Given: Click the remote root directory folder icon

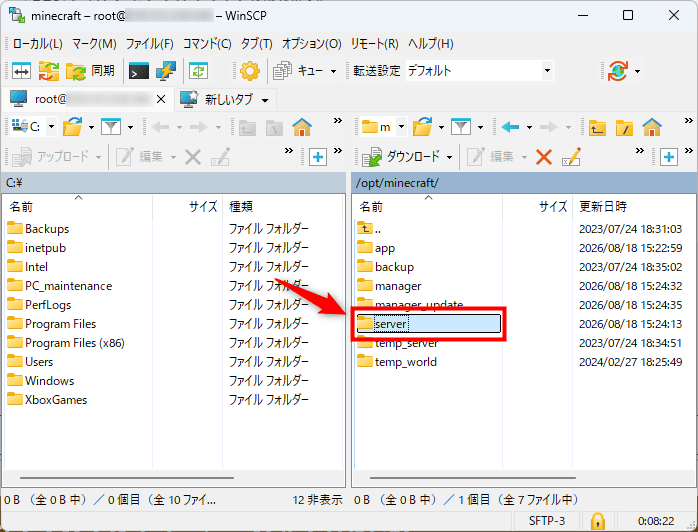Looking at the screenshot, I should (x=624, y=128).
